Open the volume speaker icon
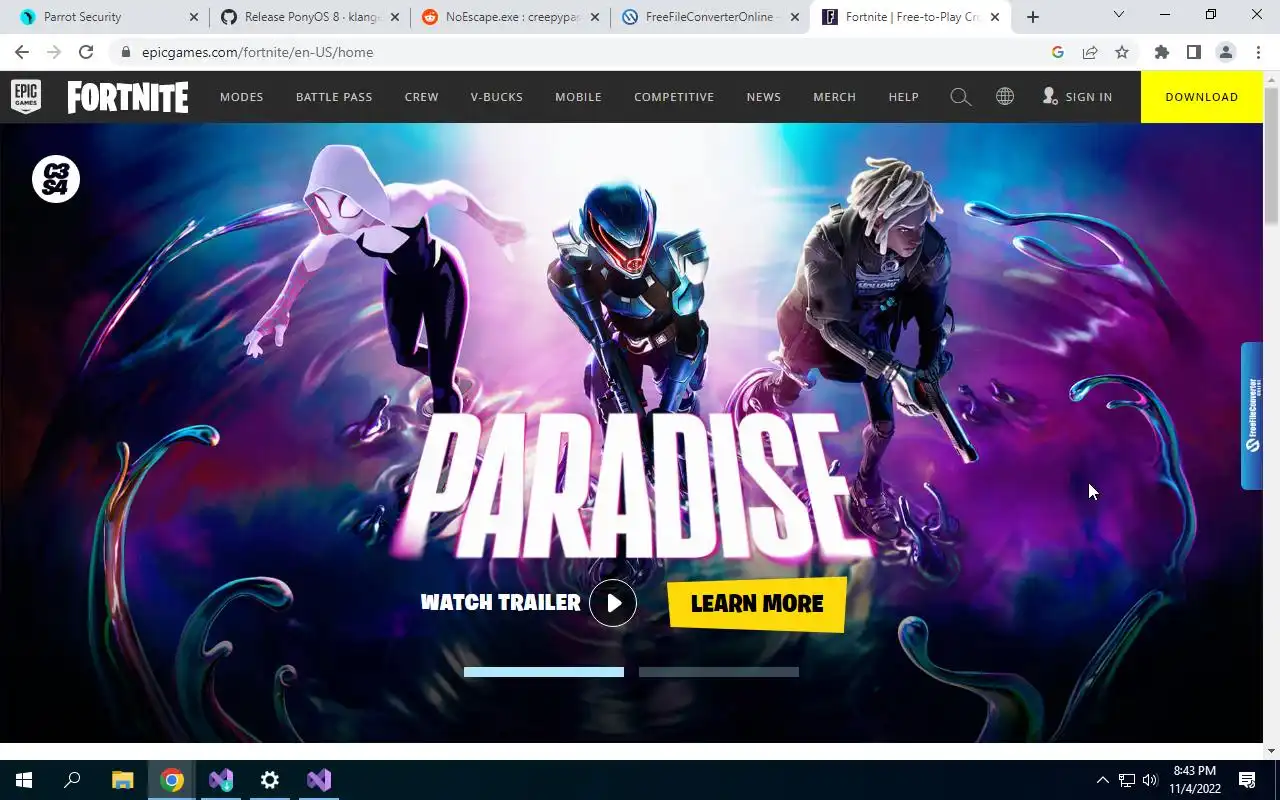Image resolution: width=1280 pixels, height=800 pixels. 1150,780
